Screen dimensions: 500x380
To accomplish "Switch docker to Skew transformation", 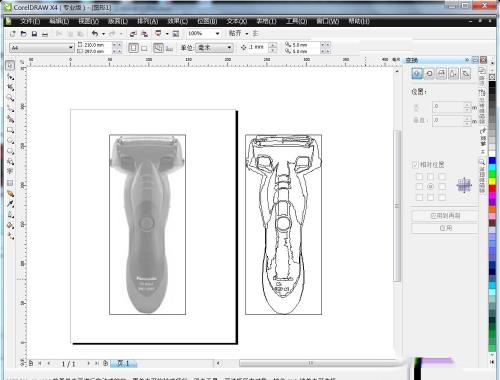I will tap(466, 74).
